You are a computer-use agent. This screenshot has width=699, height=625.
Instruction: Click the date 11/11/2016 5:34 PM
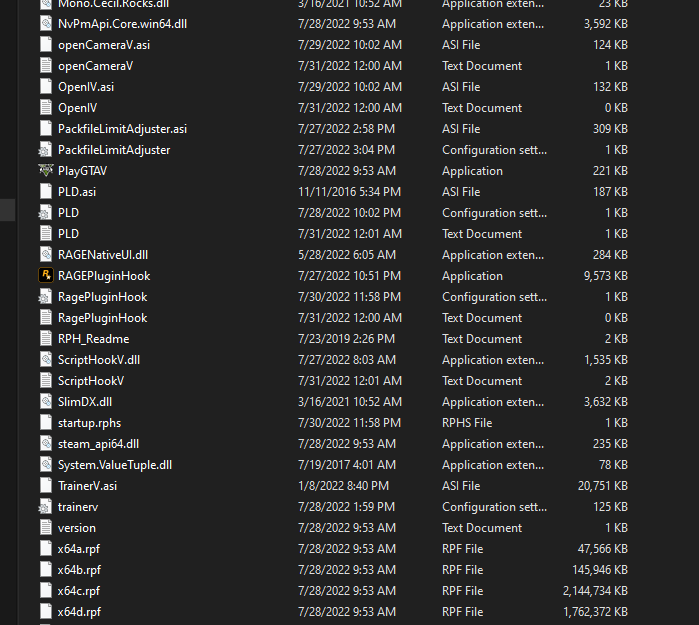tap(350, 192)
